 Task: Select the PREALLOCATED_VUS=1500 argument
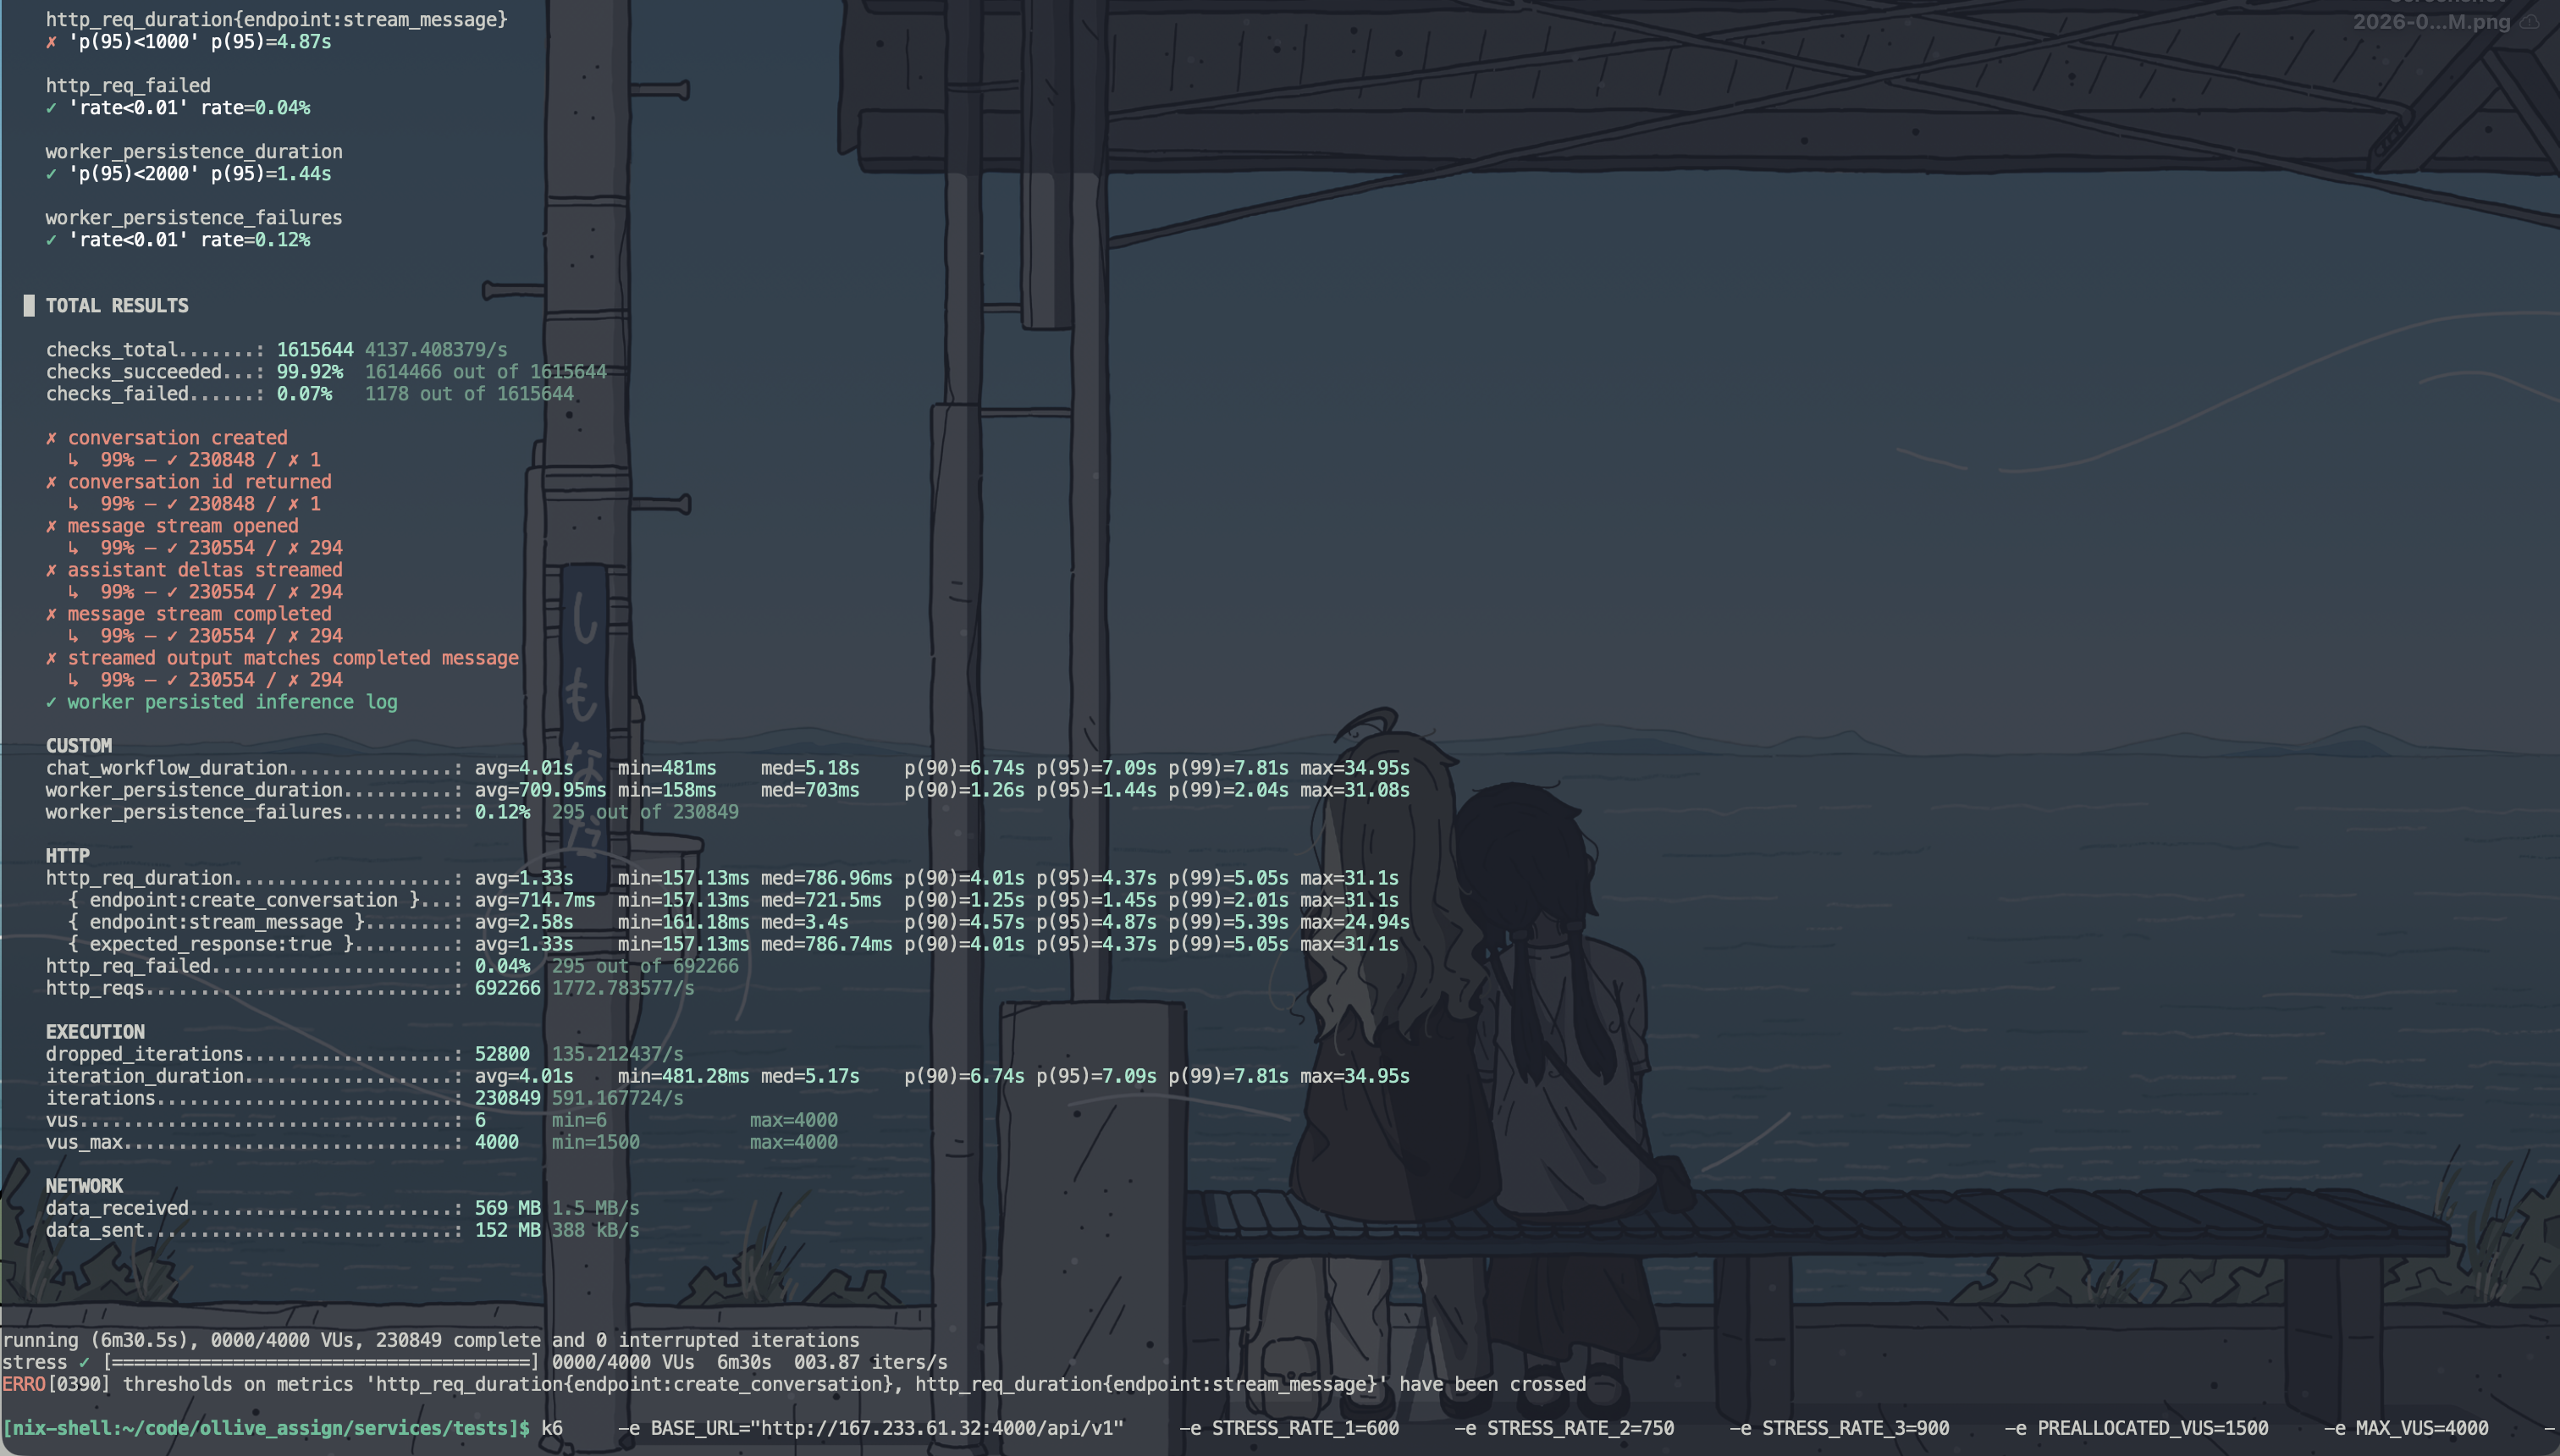click(x=2152, y=1428)
